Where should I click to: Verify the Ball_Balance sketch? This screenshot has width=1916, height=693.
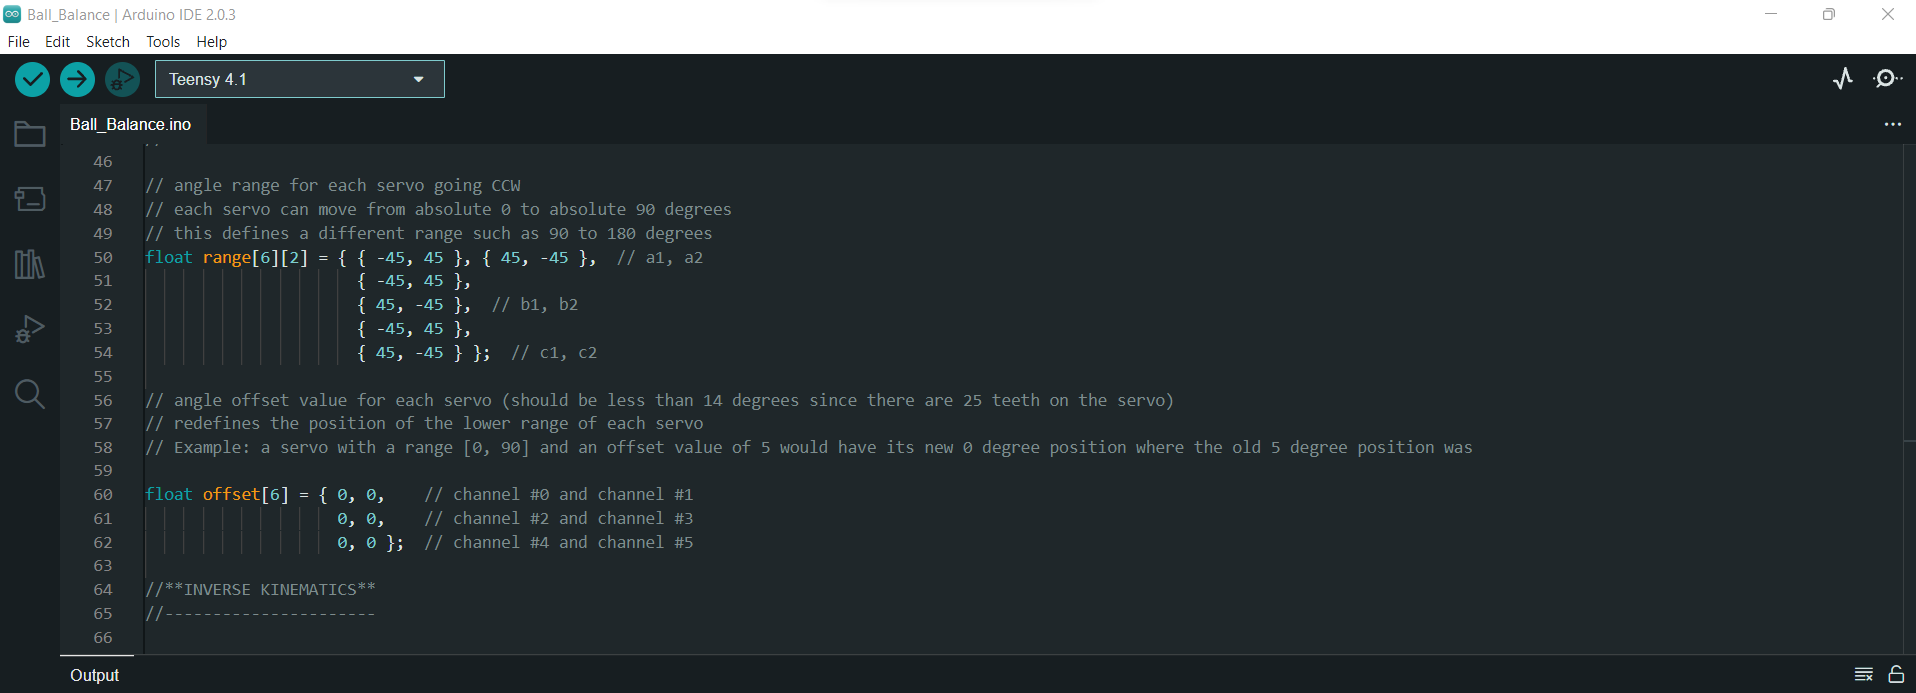[x=31, y=78]
